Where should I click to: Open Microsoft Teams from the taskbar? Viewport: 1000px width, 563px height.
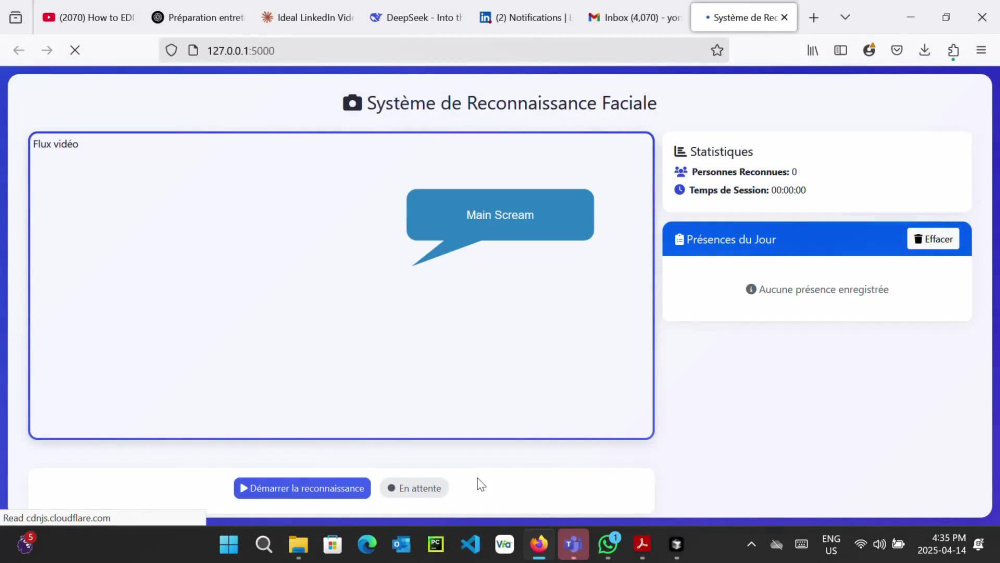(x=573, y=545)
